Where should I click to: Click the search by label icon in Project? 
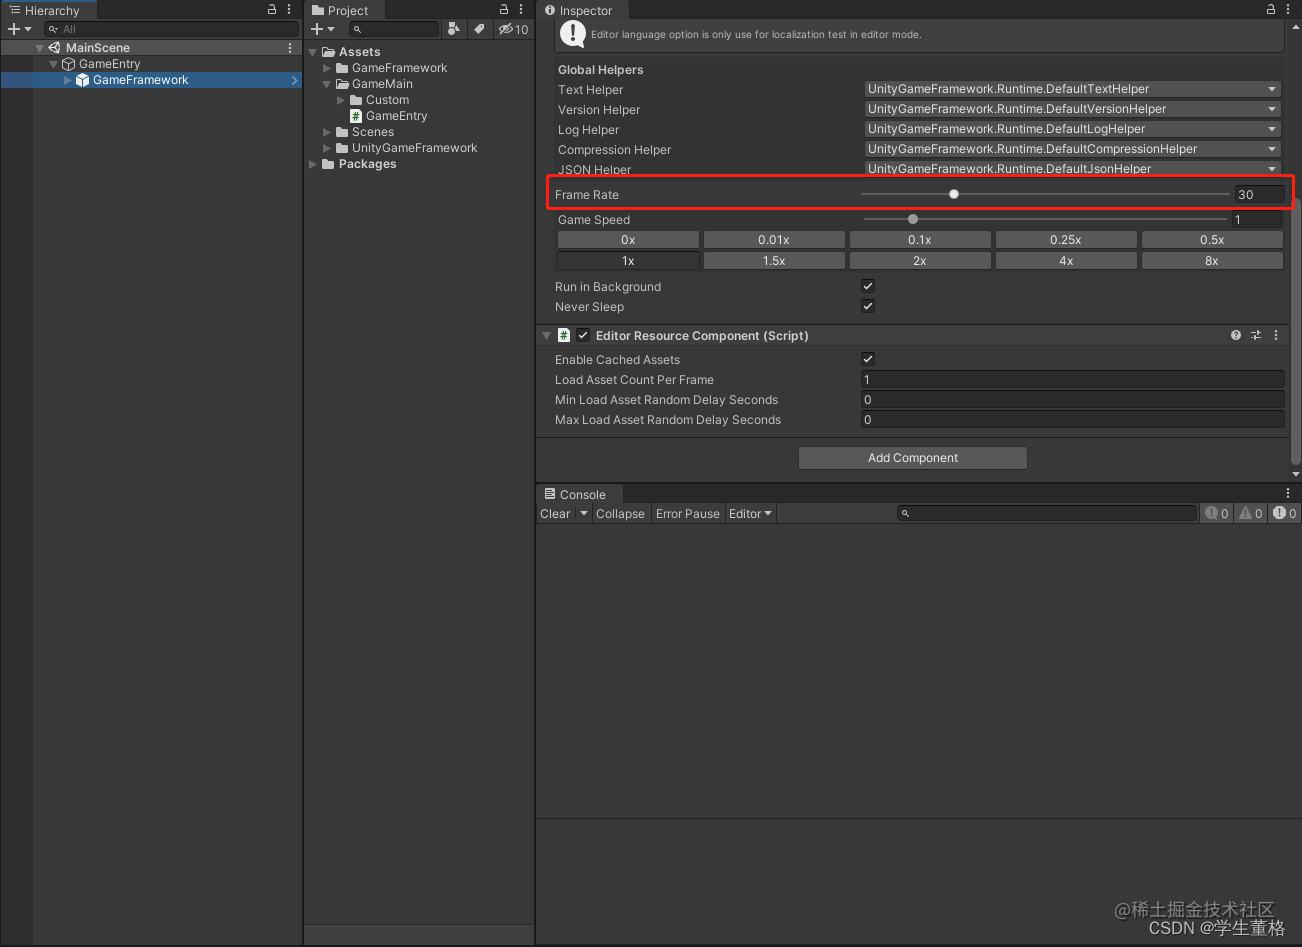tap(479, 29)
